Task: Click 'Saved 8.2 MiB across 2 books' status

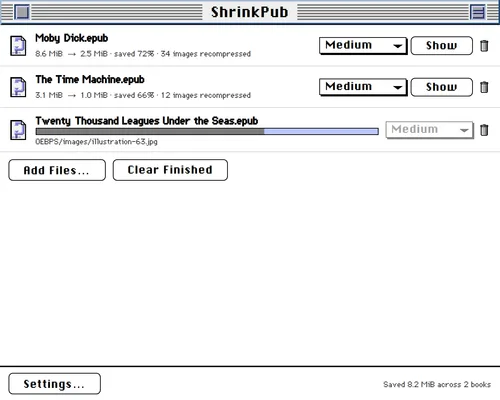Action: tap(437, 384)
